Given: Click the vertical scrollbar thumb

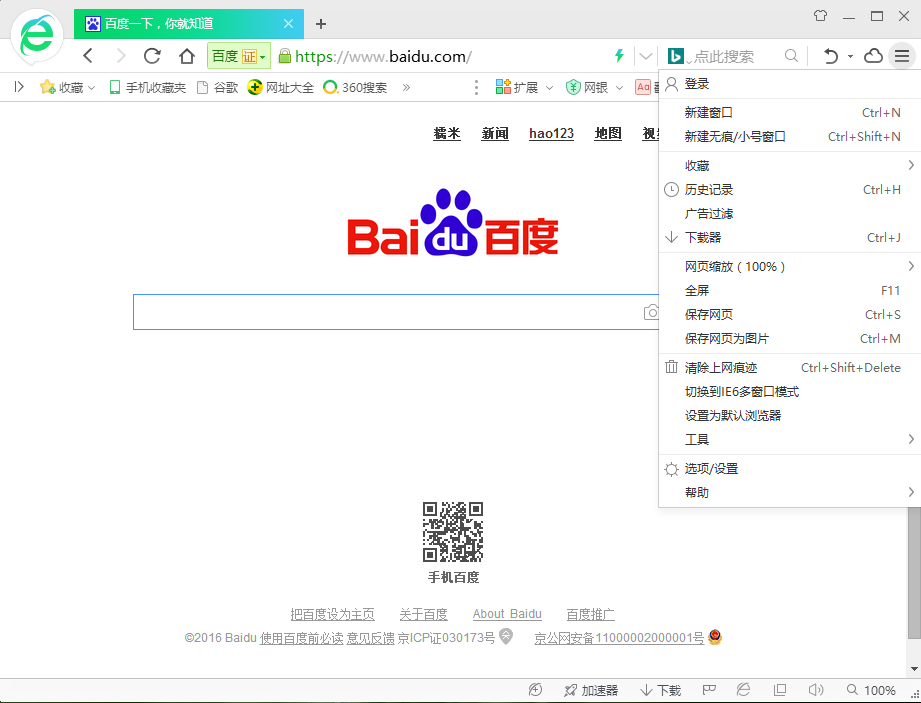Looking at the screenshot, I should (x=914, y=573).
